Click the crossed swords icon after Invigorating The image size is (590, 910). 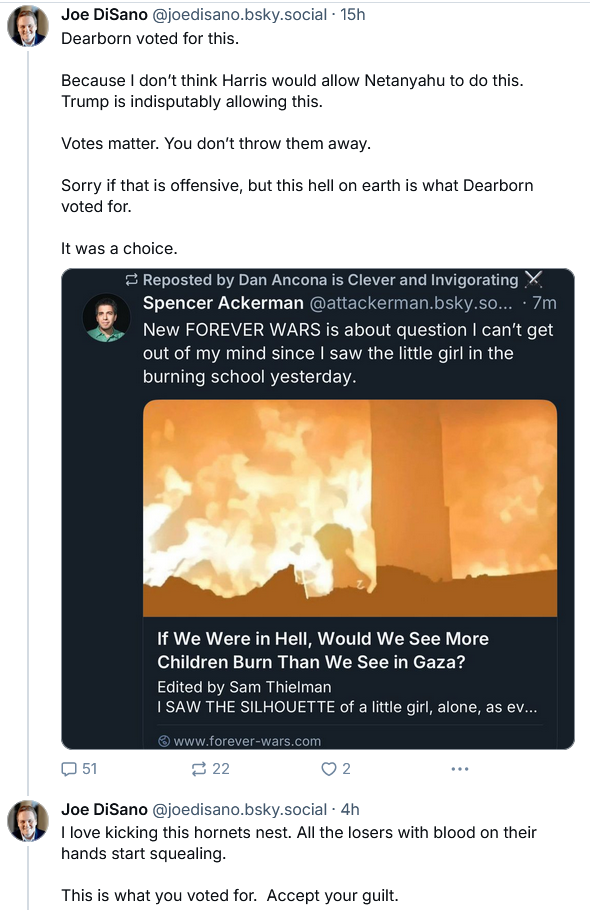pos(533,279)
